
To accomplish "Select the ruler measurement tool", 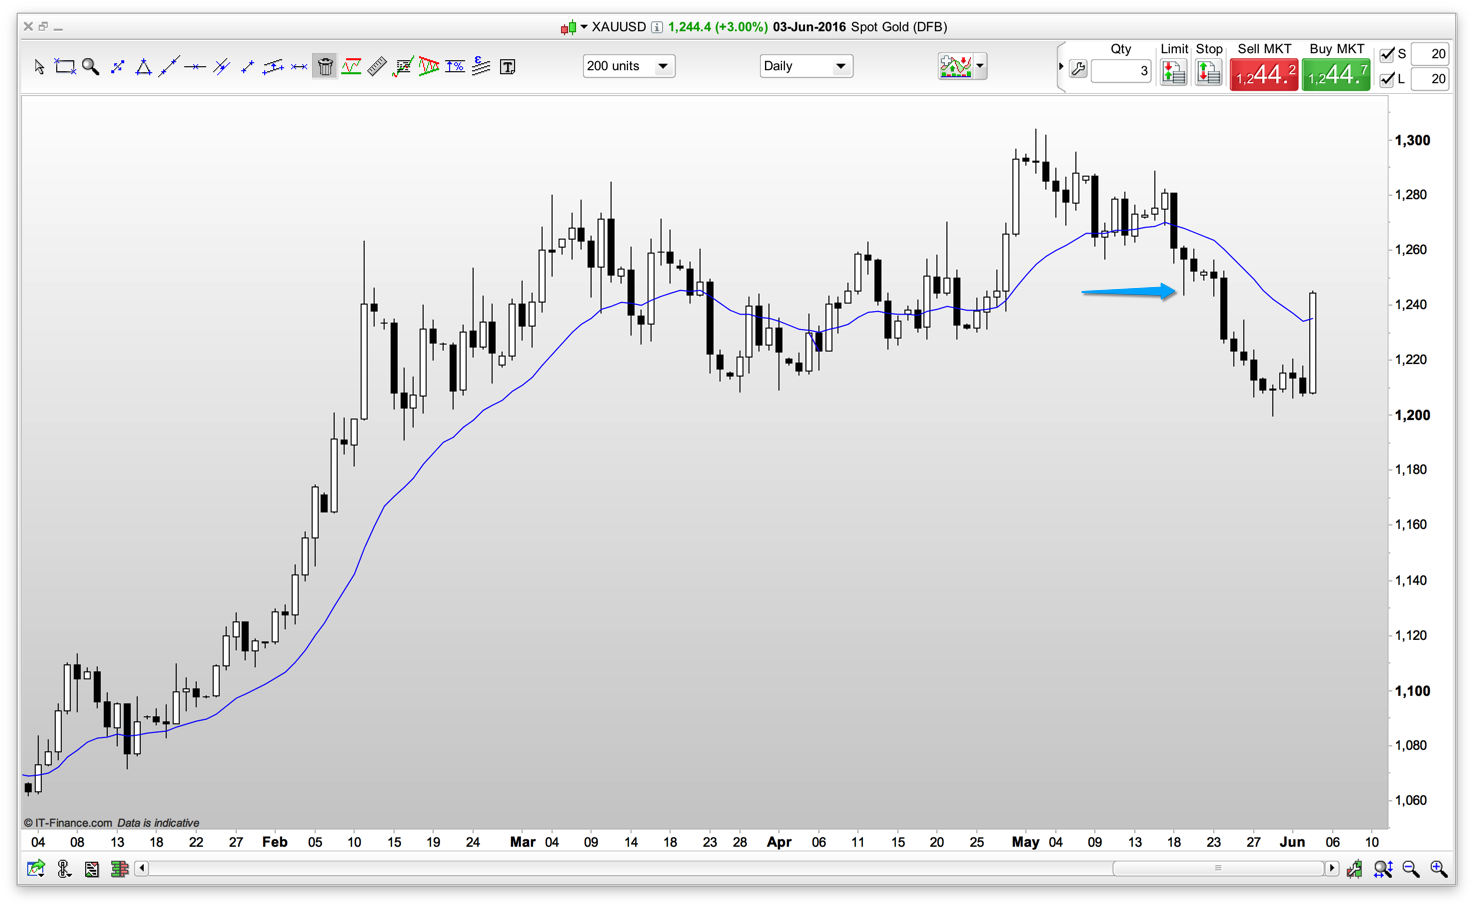I will pos(377,67).
